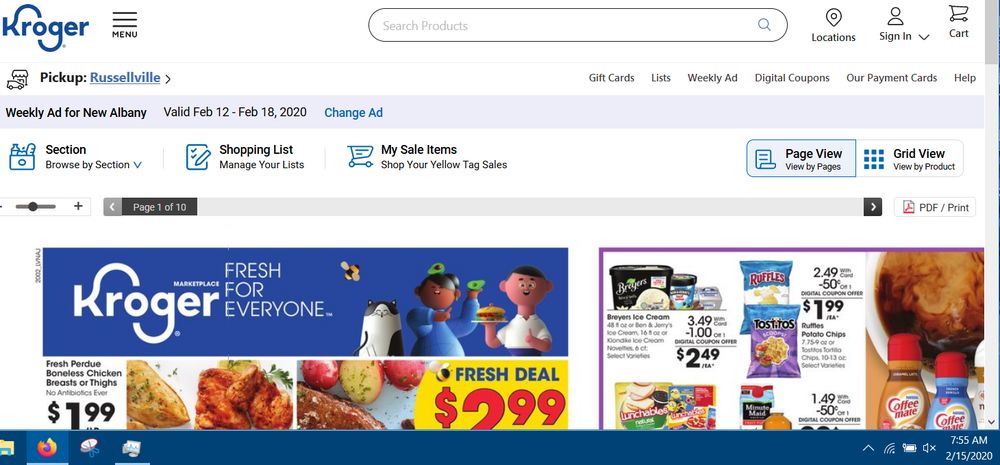Open Digital Coupons menu item
The width and height of the screenshot is (1000, 465).
coord(792,78)
